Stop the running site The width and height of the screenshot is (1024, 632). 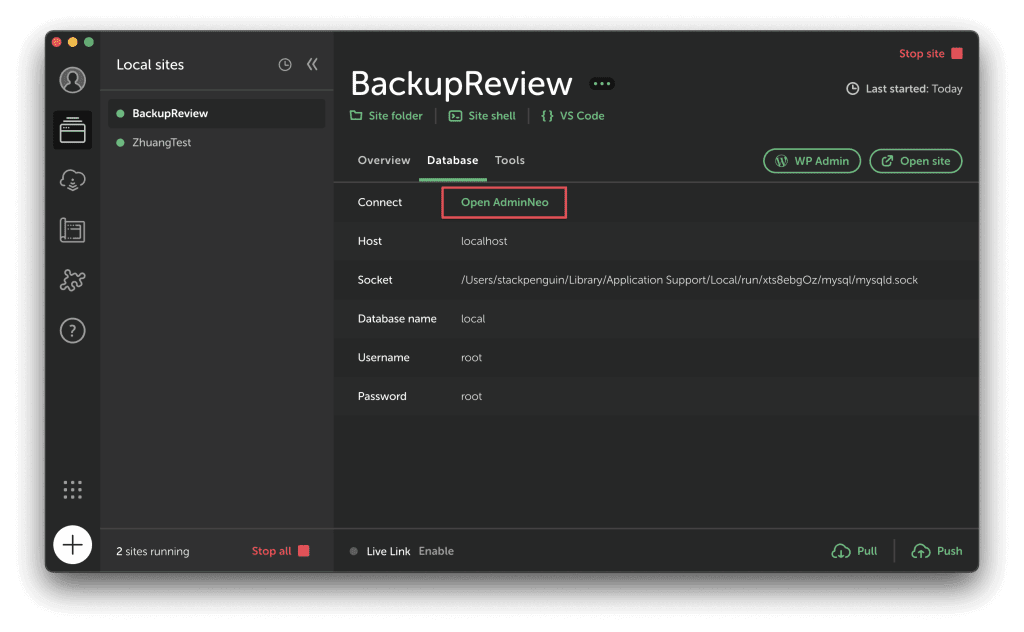(930, 54)
